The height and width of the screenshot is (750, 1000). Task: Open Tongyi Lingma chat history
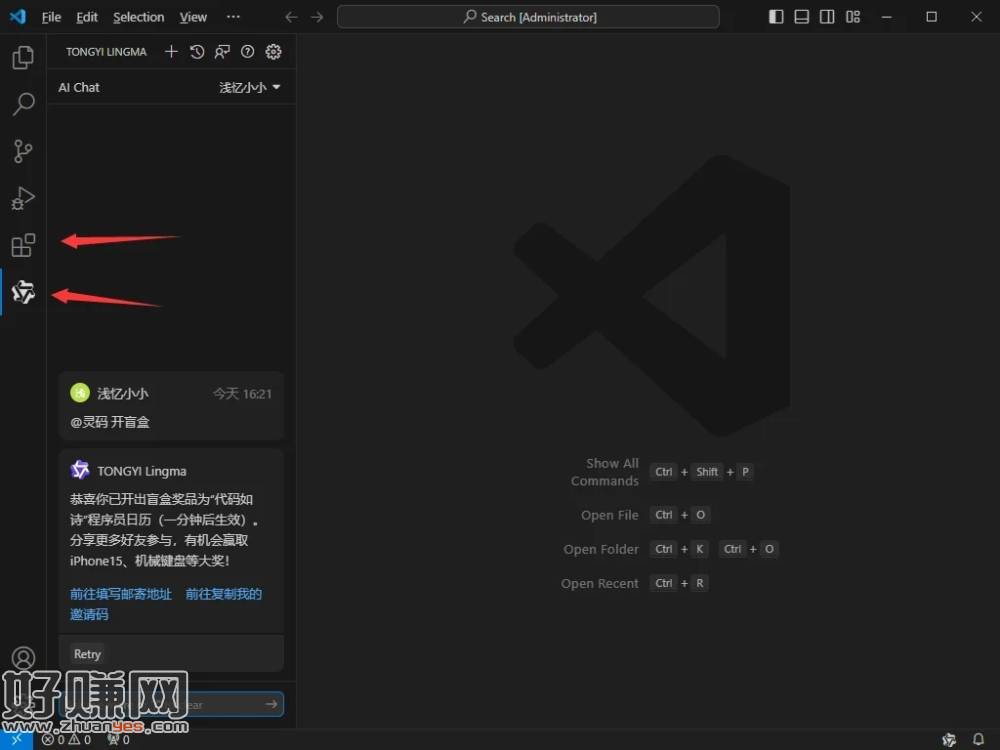(197, 52)
